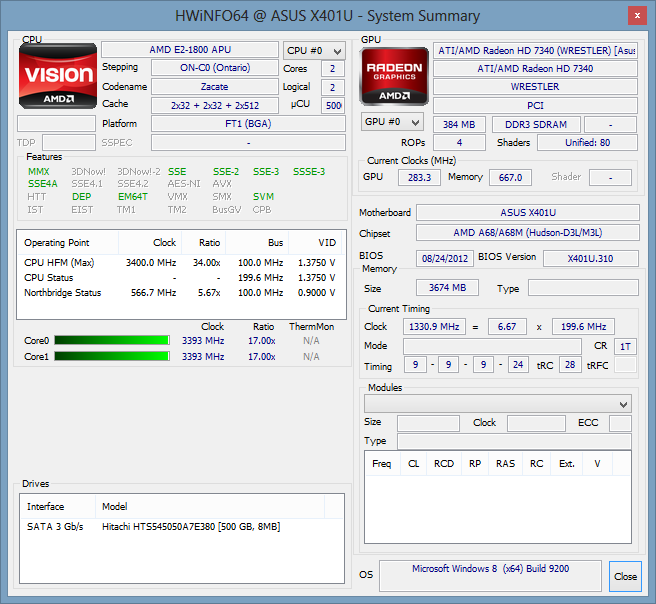Click the Core1 usage bar
The width and height of the screenshot is (656, 604).
click(x=112, y=356)
